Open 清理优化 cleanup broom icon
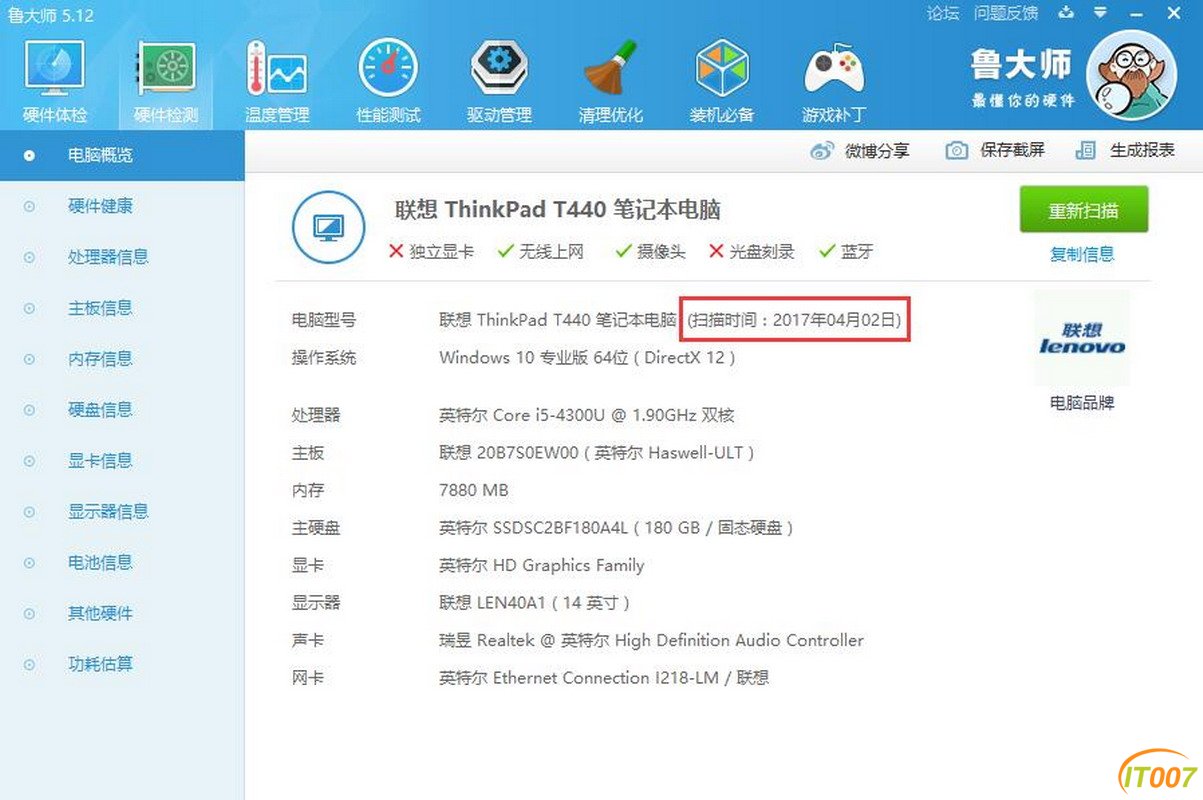Image resolution: width=1203 pixels, height=800 pixels. click(610, 69)
